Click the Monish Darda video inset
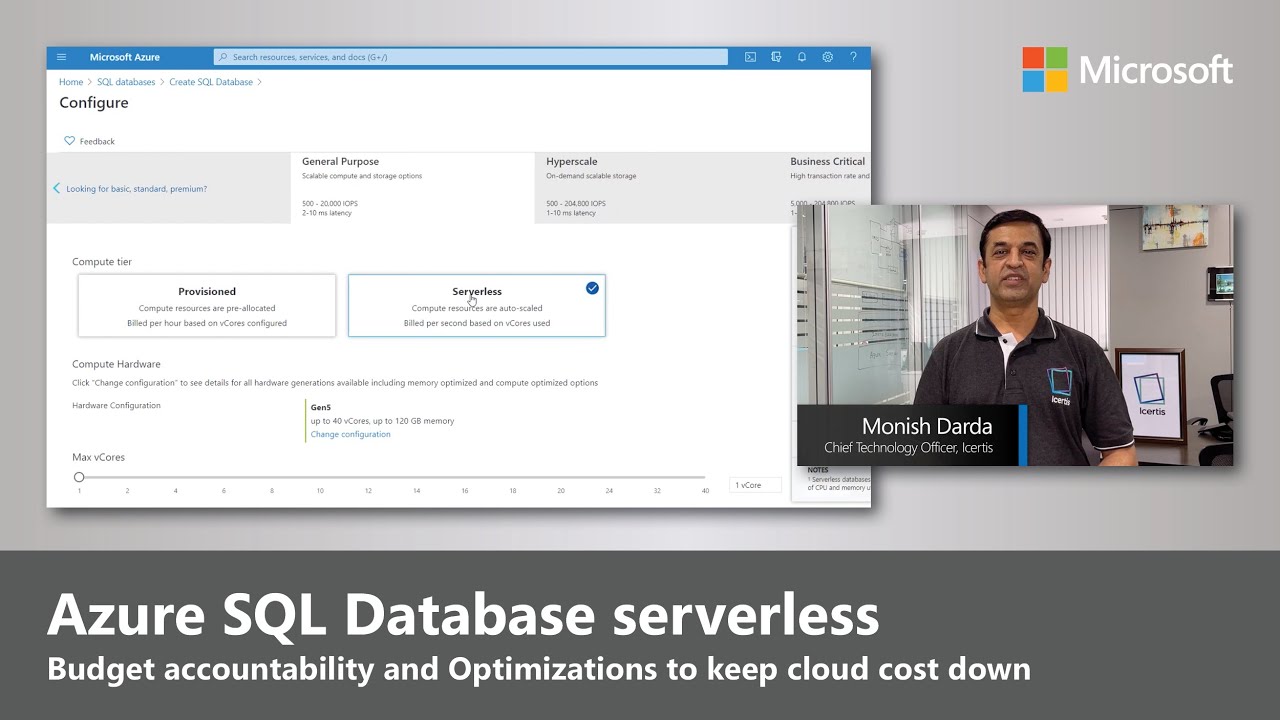The image size is (1280, 720). click(1015, 336)
